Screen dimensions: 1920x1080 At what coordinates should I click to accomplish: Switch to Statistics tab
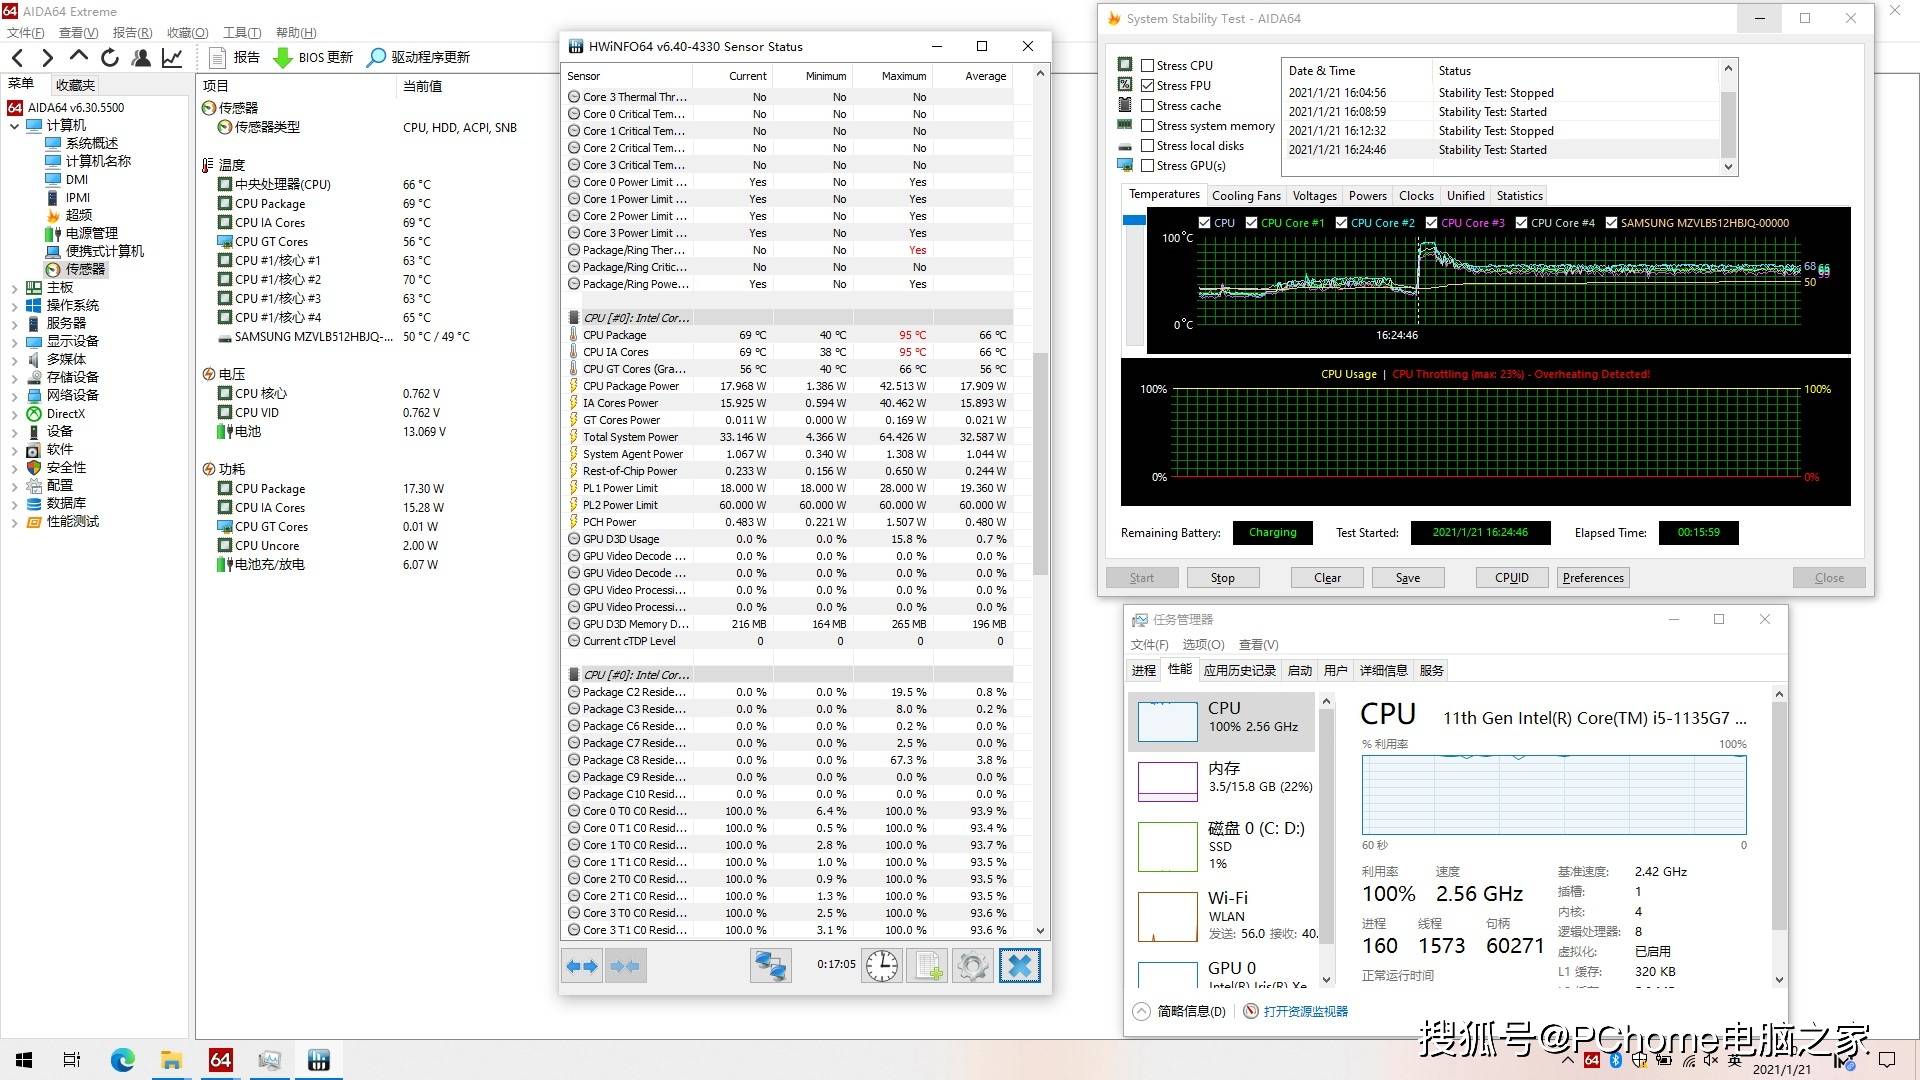(1519, 196)
